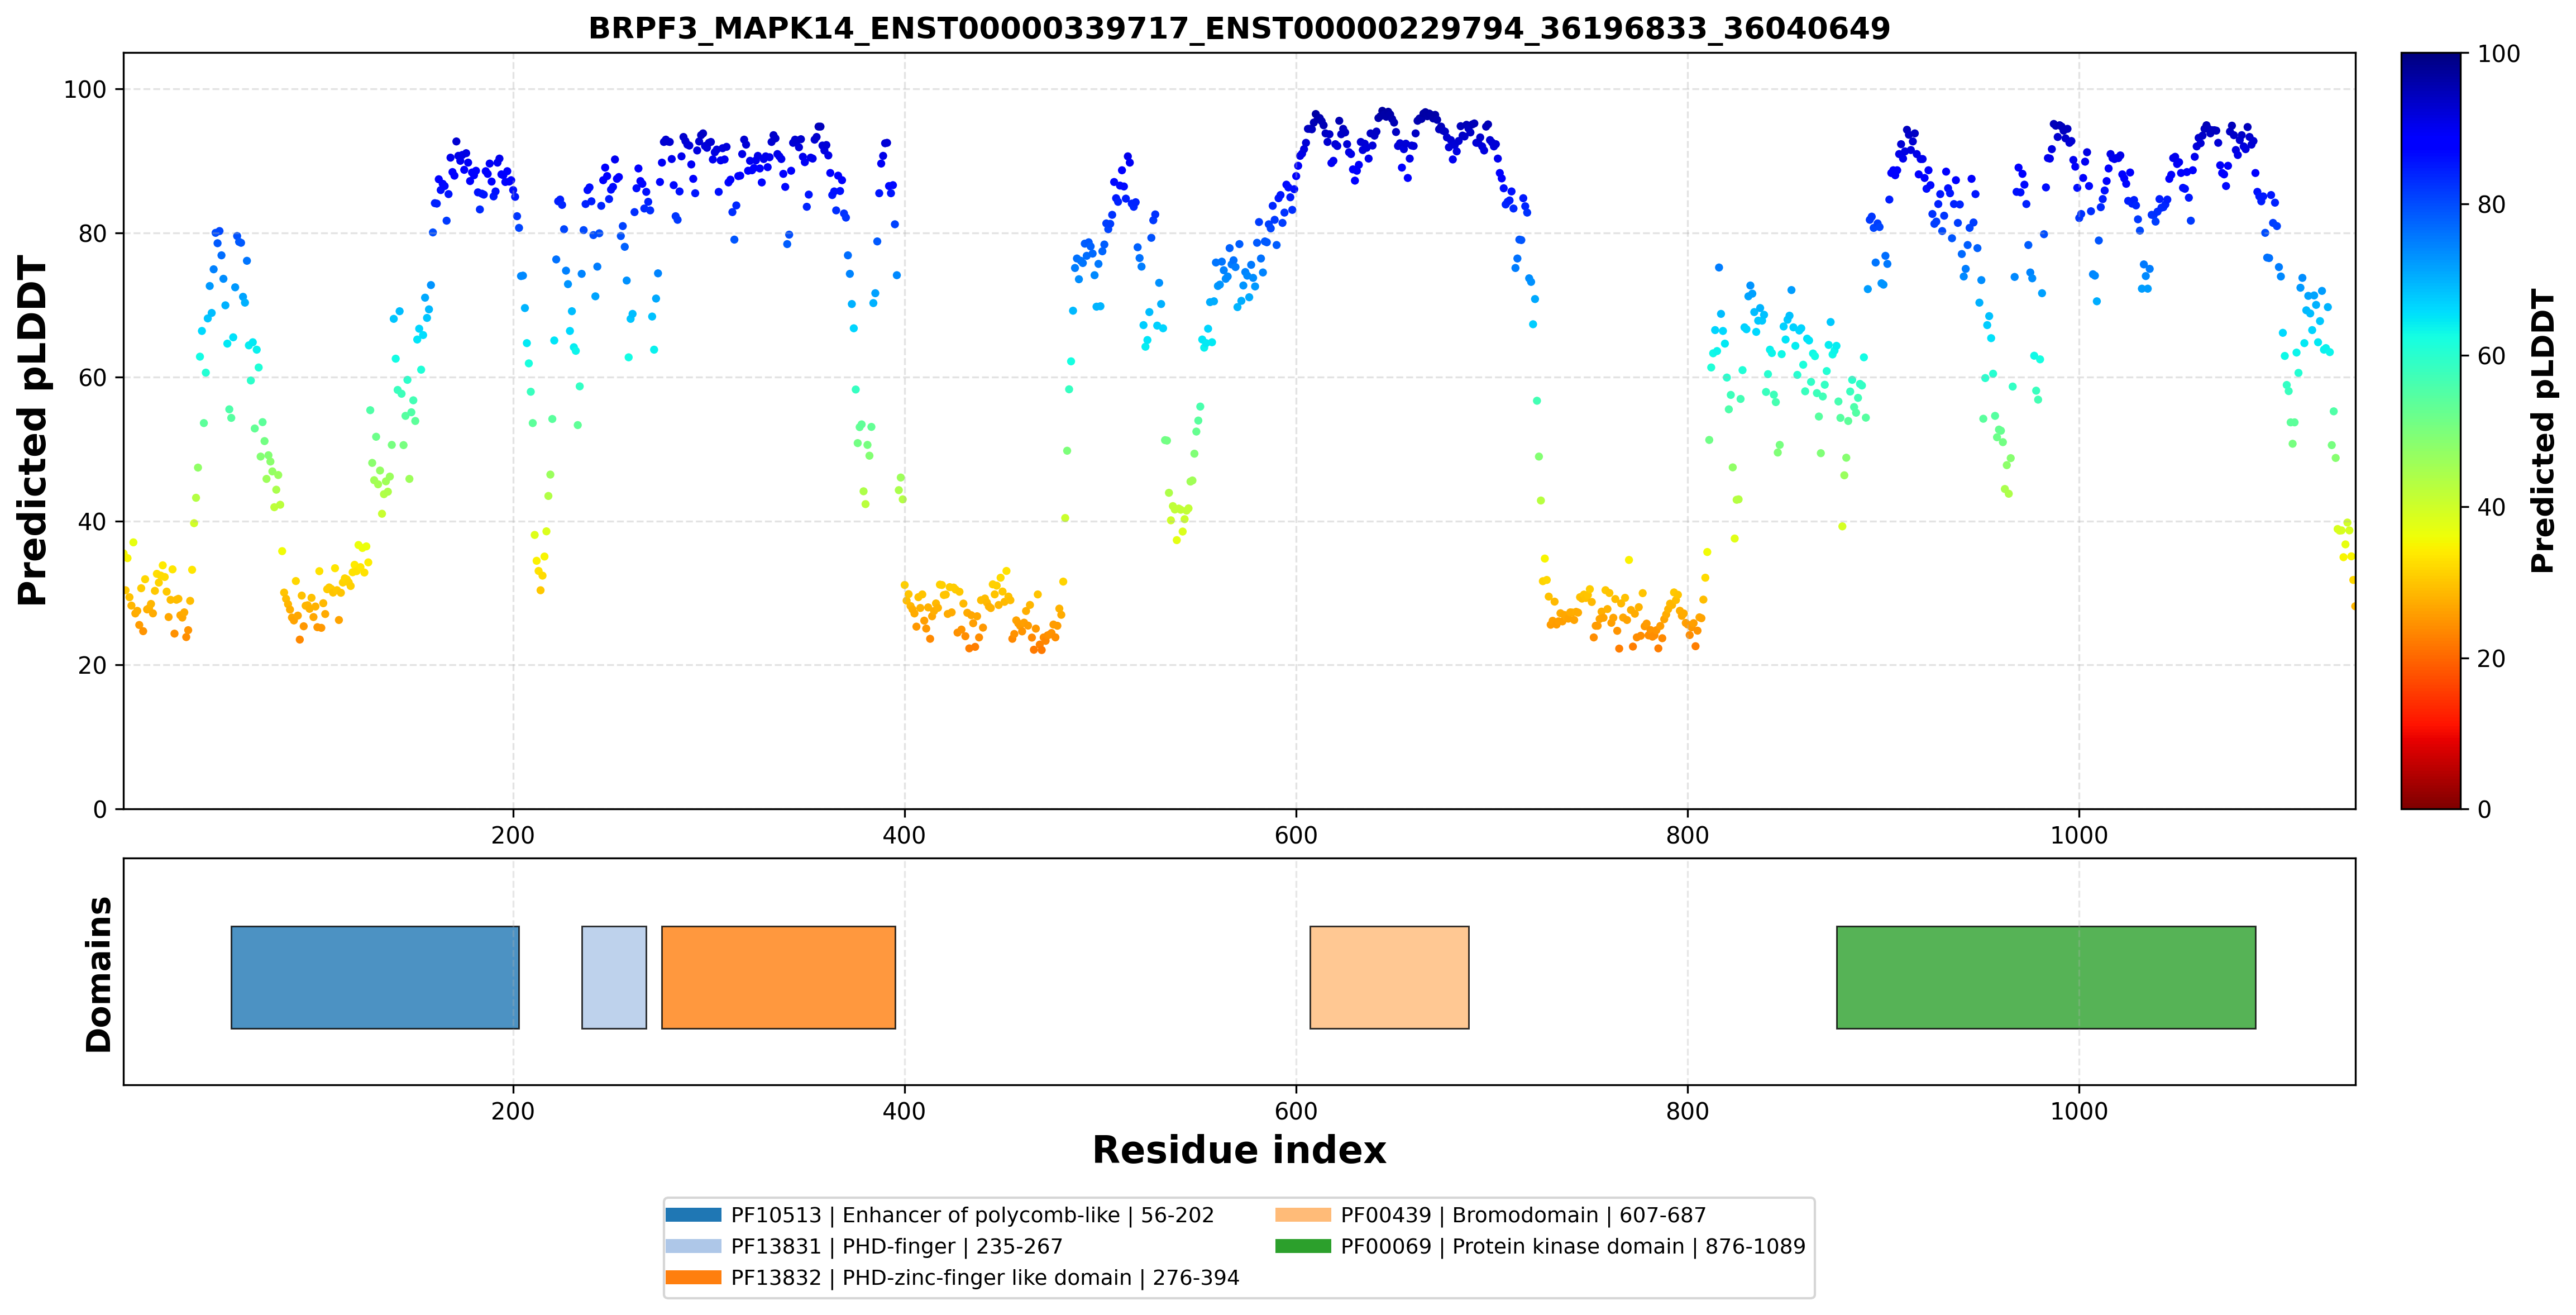Click the PF00439 peach legend swatch
The image size is (2576, 1315).
(x=1303, y=1215)
